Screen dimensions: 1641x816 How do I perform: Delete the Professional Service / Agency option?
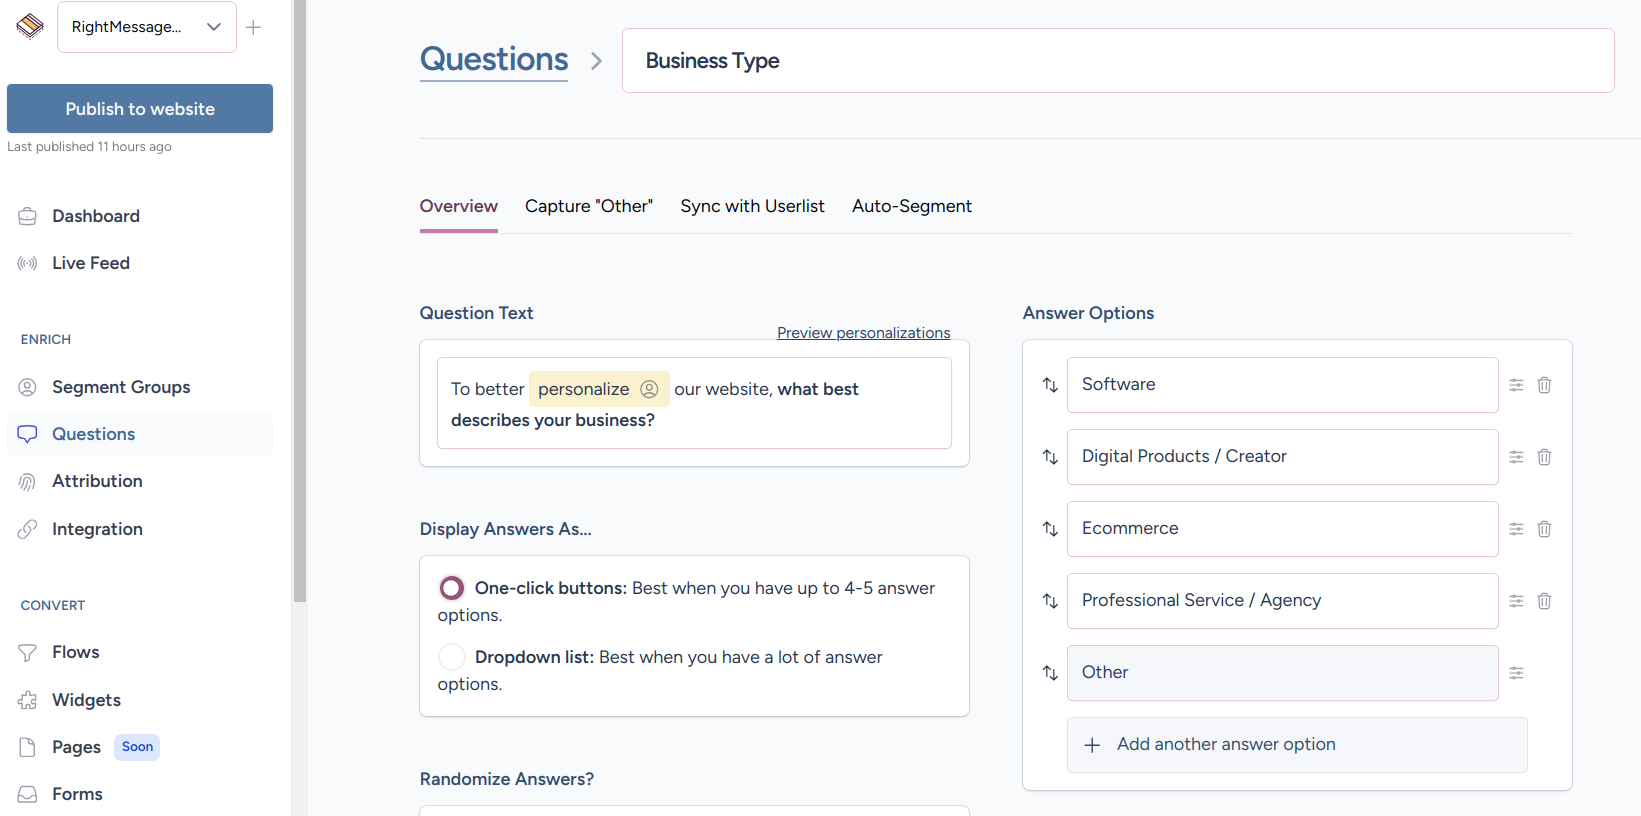coord(1544,601)
